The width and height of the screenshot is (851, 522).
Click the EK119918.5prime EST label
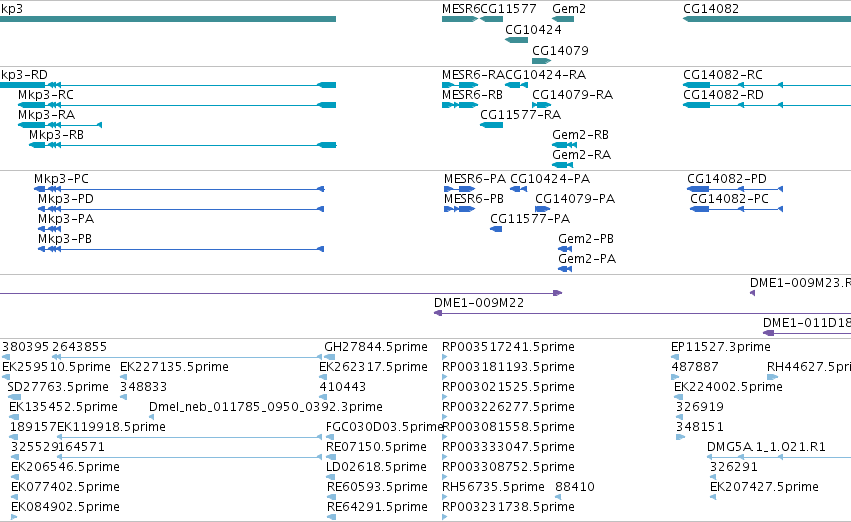(x=111, y=428)
